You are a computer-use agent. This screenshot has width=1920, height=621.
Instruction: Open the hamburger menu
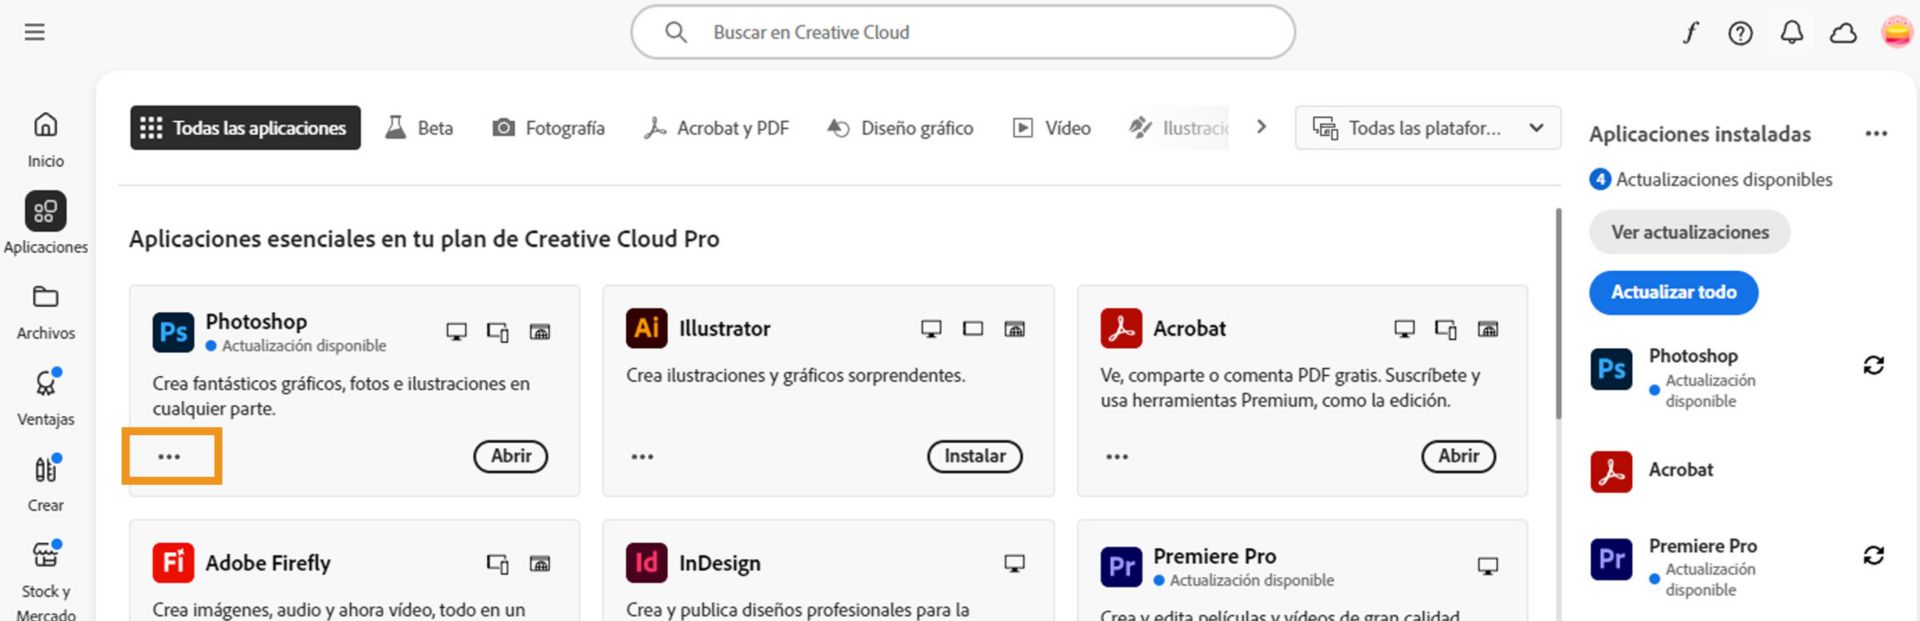[35, 32]
